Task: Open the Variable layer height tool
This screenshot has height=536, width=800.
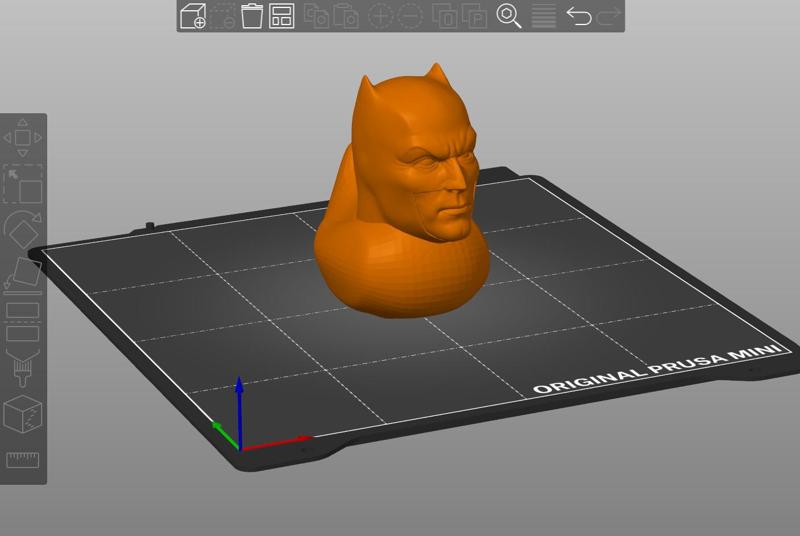Action: 544,16
